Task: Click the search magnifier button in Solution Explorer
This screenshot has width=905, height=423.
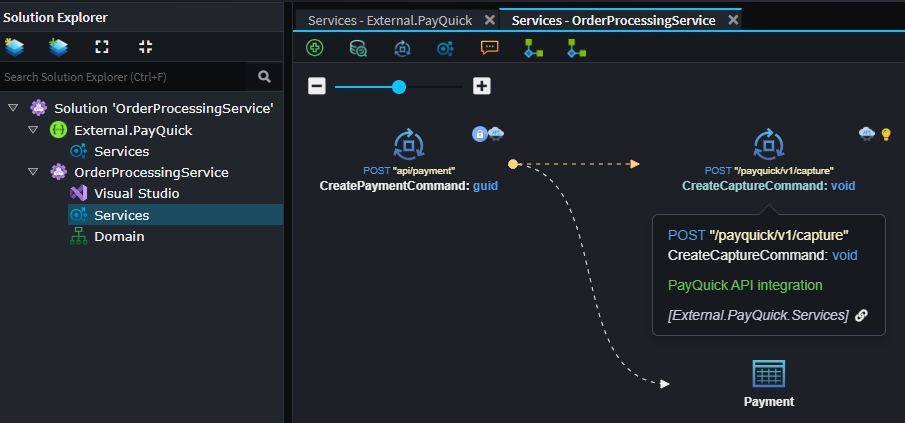Action: click(x=264, y=77)
